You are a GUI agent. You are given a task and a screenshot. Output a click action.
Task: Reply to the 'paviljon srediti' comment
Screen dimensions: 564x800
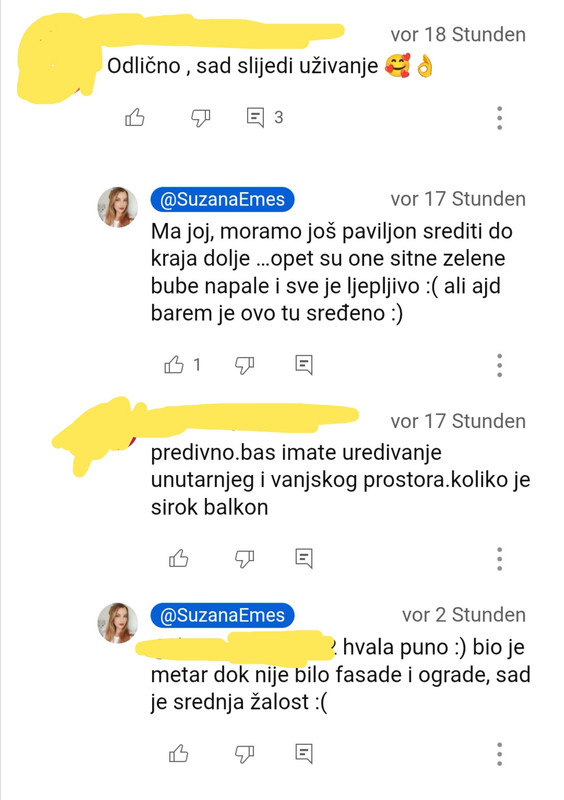304,365
